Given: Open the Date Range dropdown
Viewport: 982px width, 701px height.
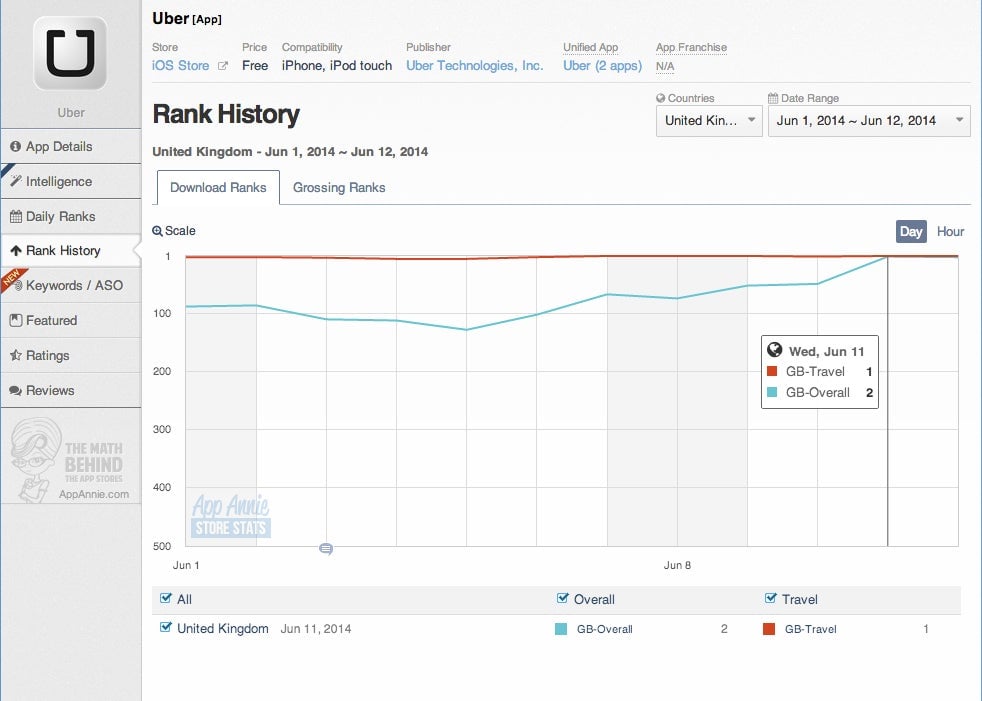Looking at the screenshot, I should coord(869,121).
